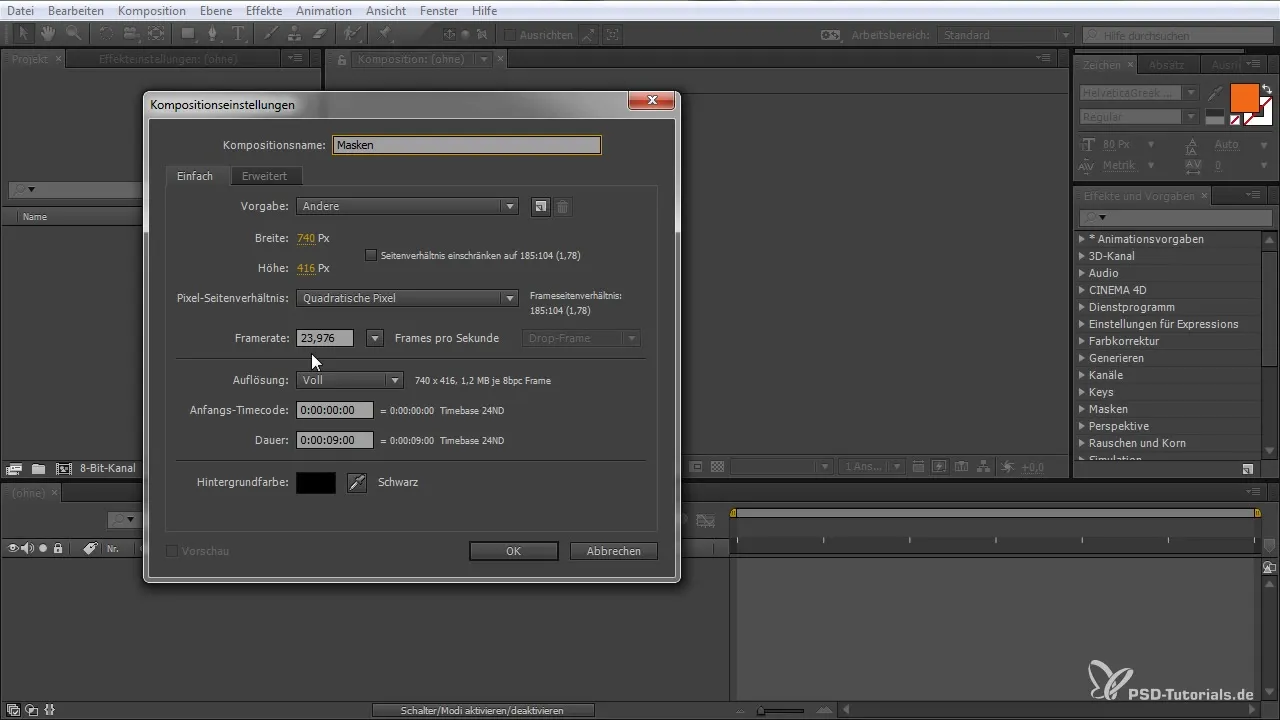Expand the Generieren effects category
This screenshot has height=720, width=1280.
[1082, 358]
